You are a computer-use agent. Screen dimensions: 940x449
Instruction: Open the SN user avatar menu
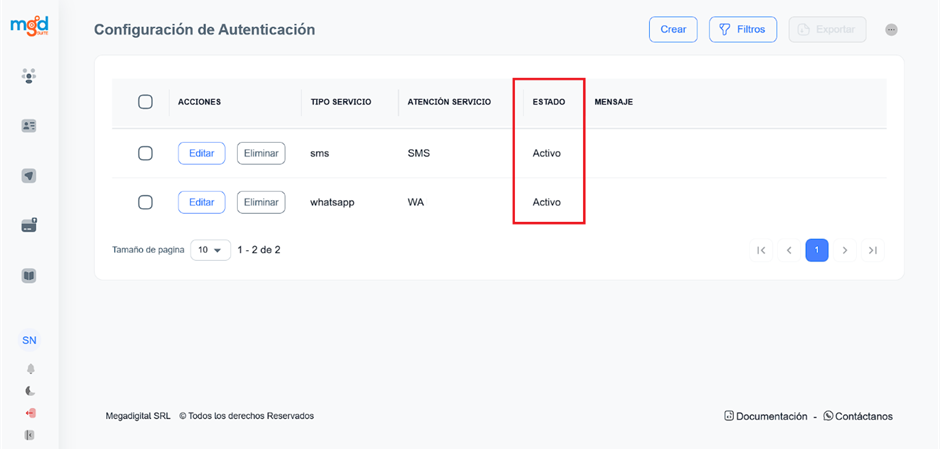(29, 340)
